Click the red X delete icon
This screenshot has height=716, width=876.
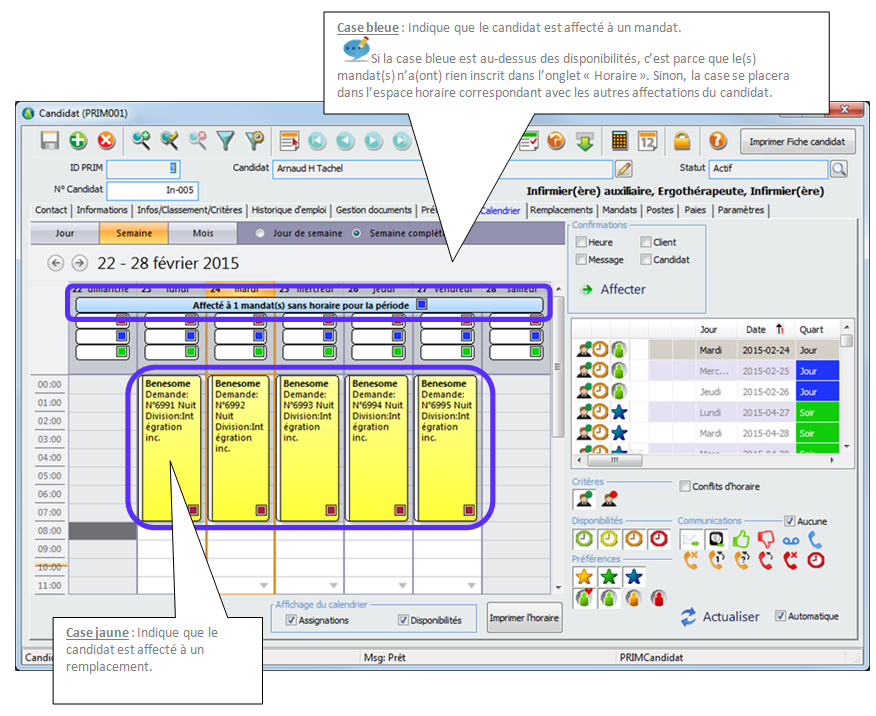tap(105, 141)
